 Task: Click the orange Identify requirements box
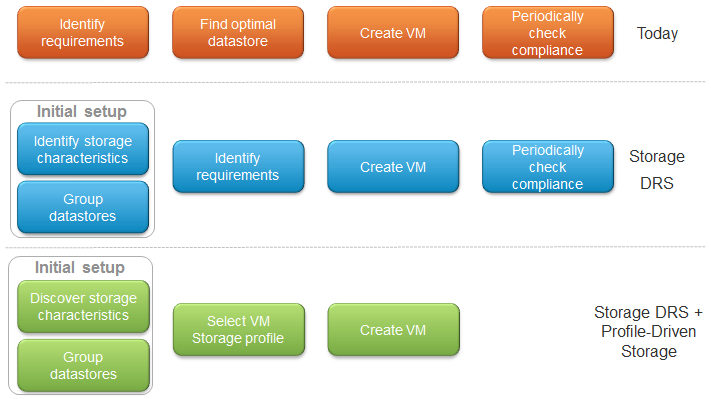83,33
